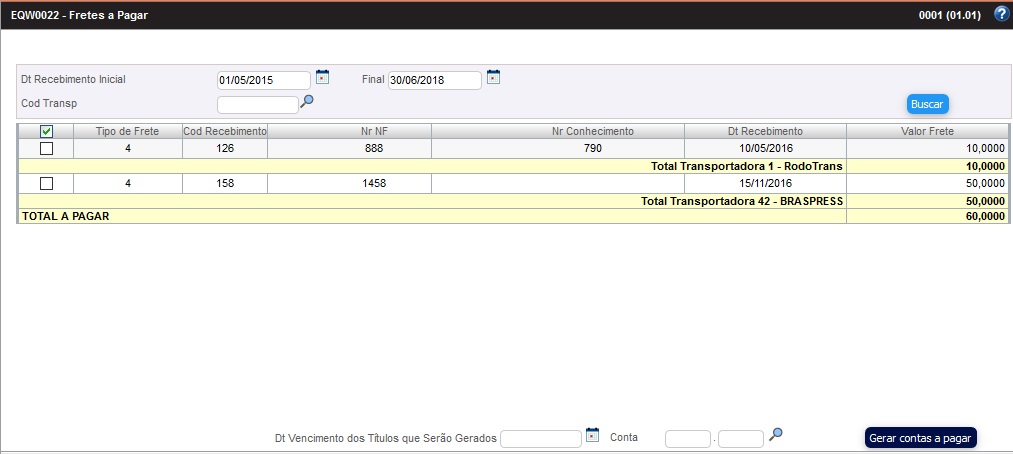Focus the Cod Transp input field
The width and height of the screenshot is (1013, 454).
(257, 104)
